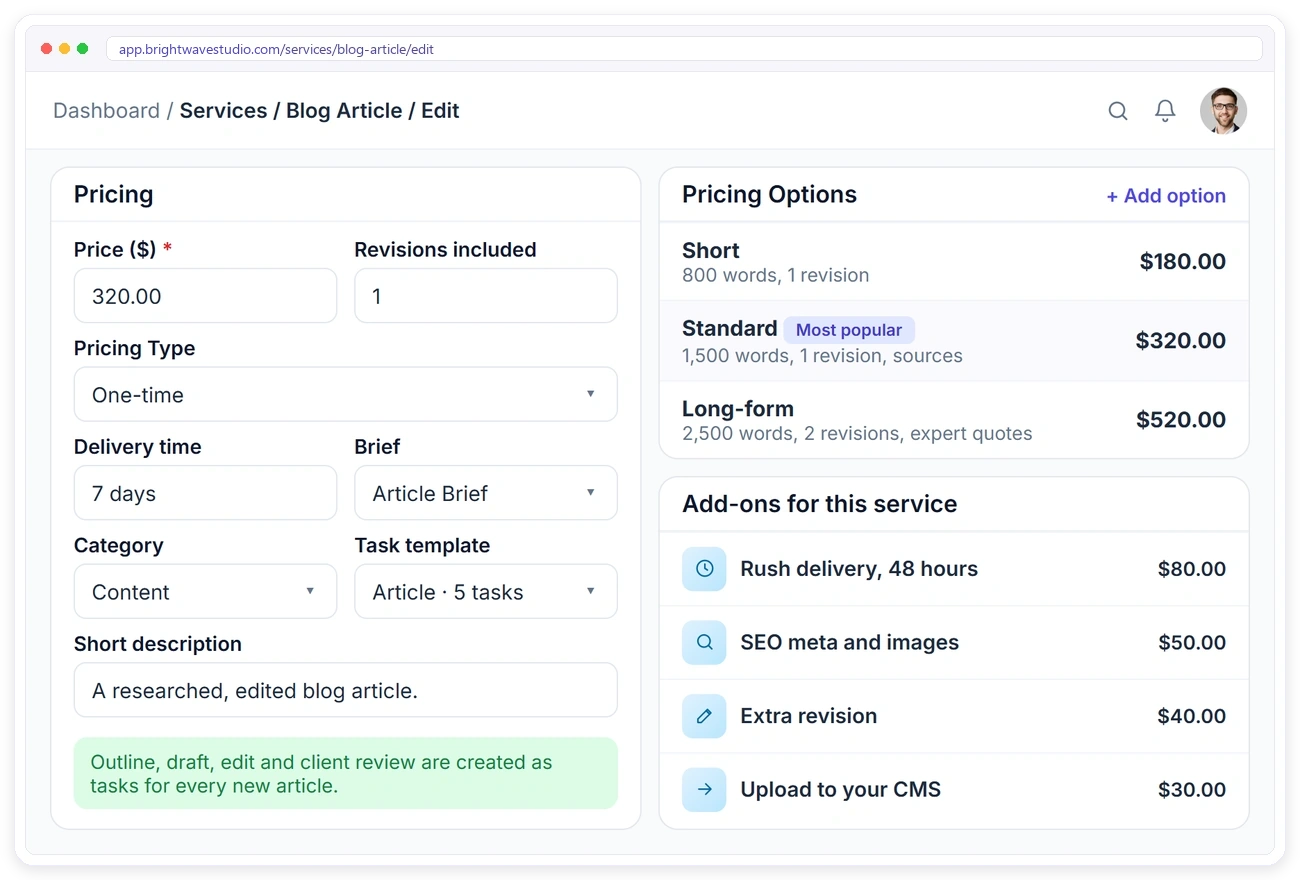Click the green task creation notice
The image size is (1300, 880).
tap(346, 774)
